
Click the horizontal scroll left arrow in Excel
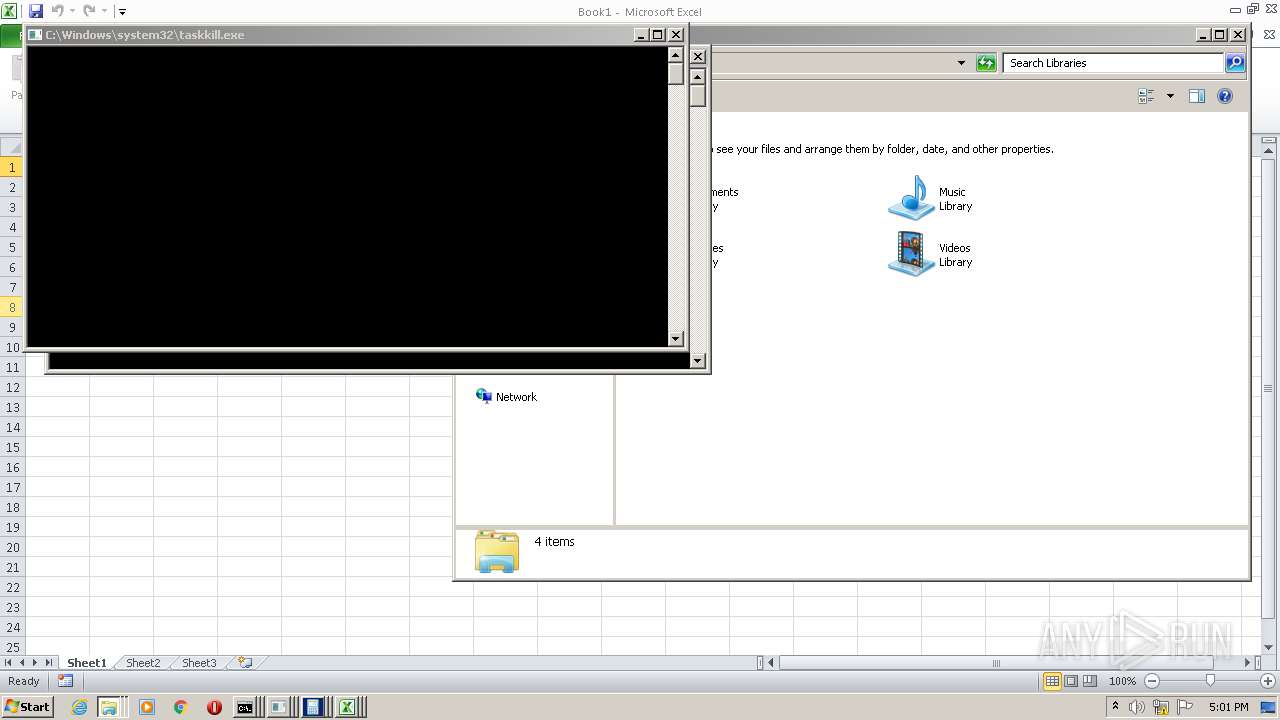772,663
